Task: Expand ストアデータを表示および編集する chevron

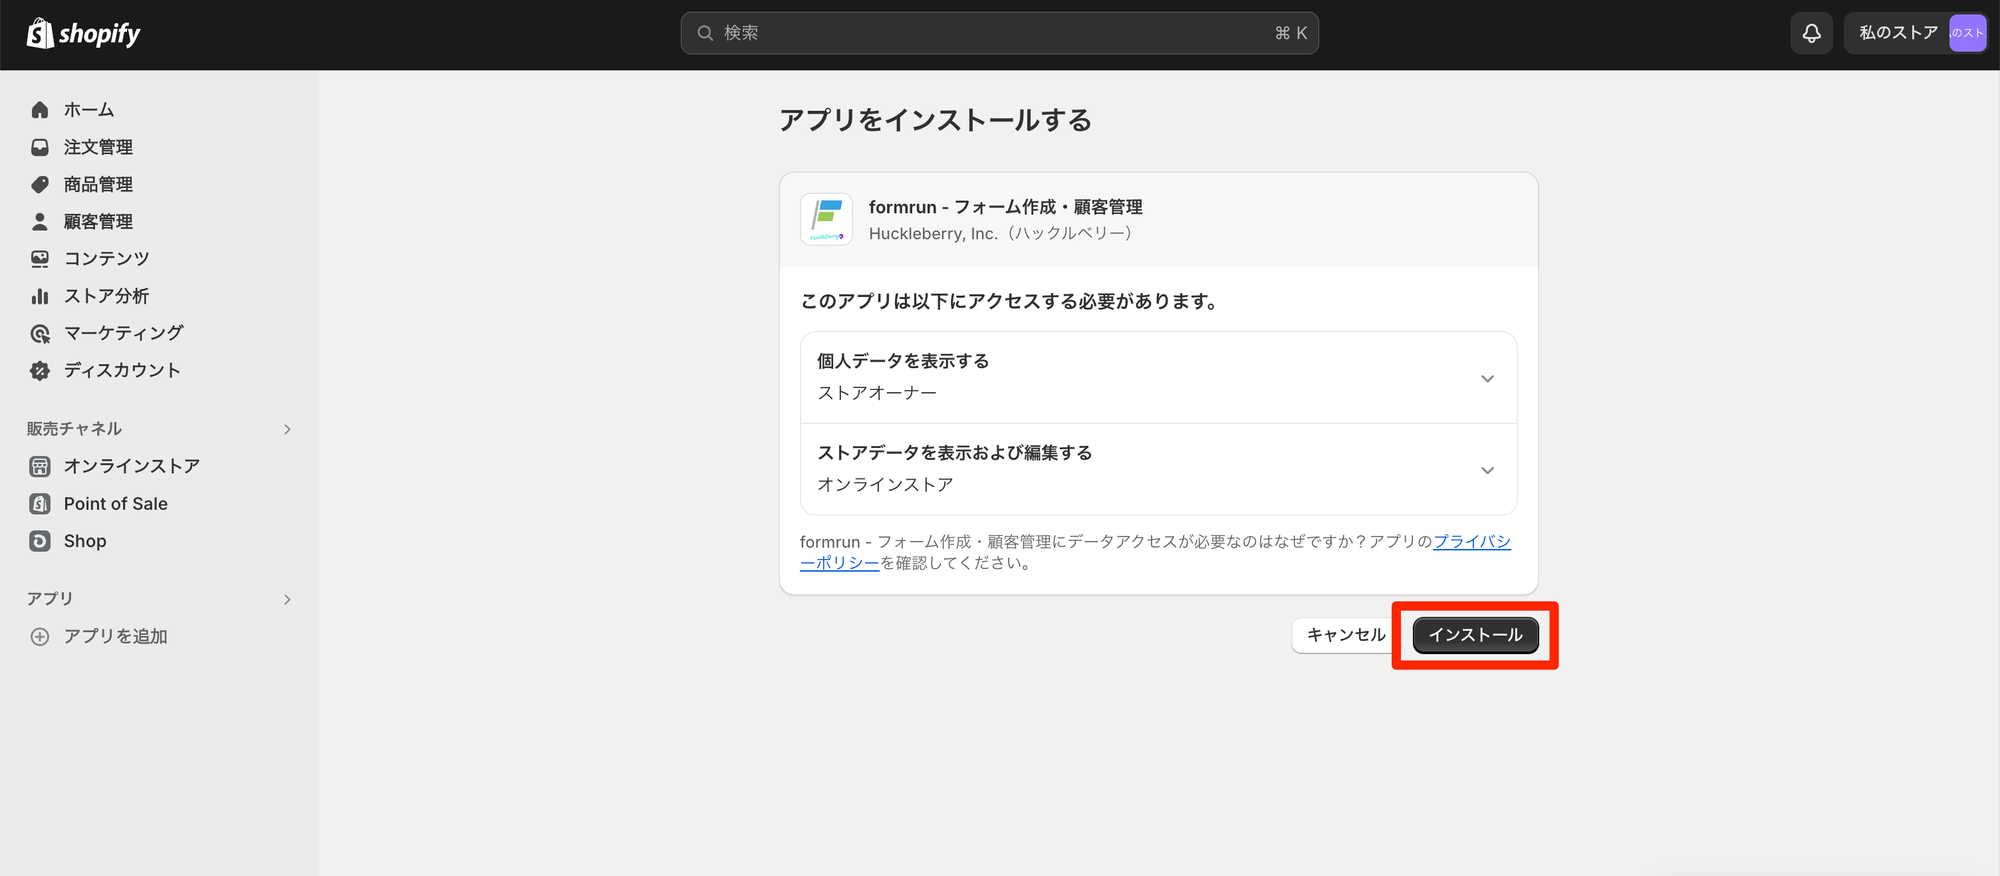Action: point(1487,470)
